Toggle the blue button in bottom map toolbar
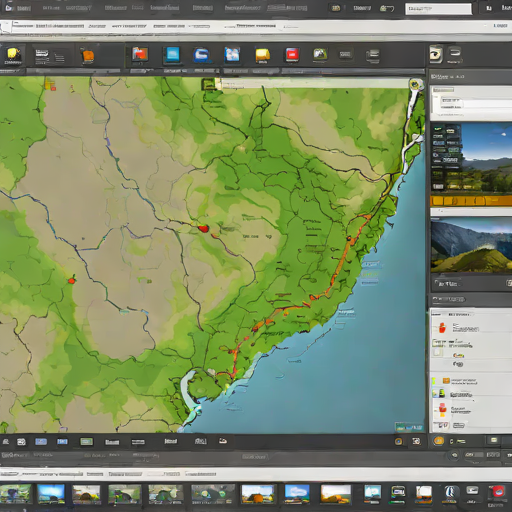Viewport: 512px width, 512px height. [x=41, y=442]
